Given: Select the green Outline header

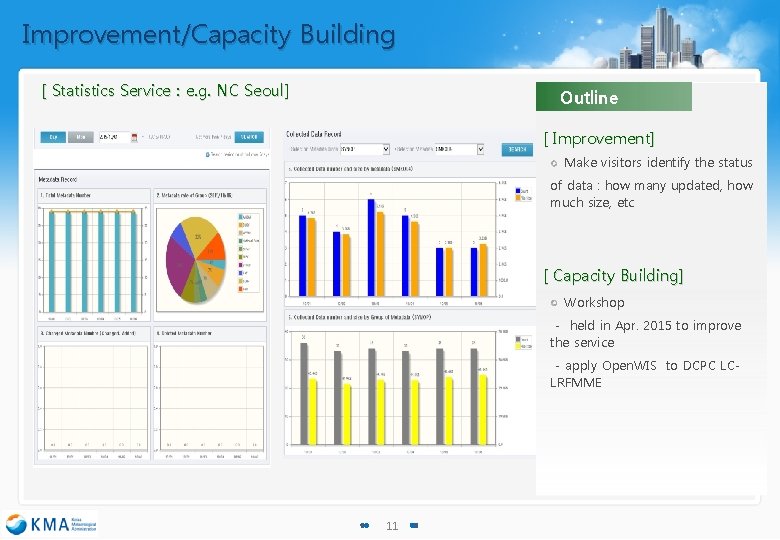Looking at the screenshot, I should [x=613, y=97].
